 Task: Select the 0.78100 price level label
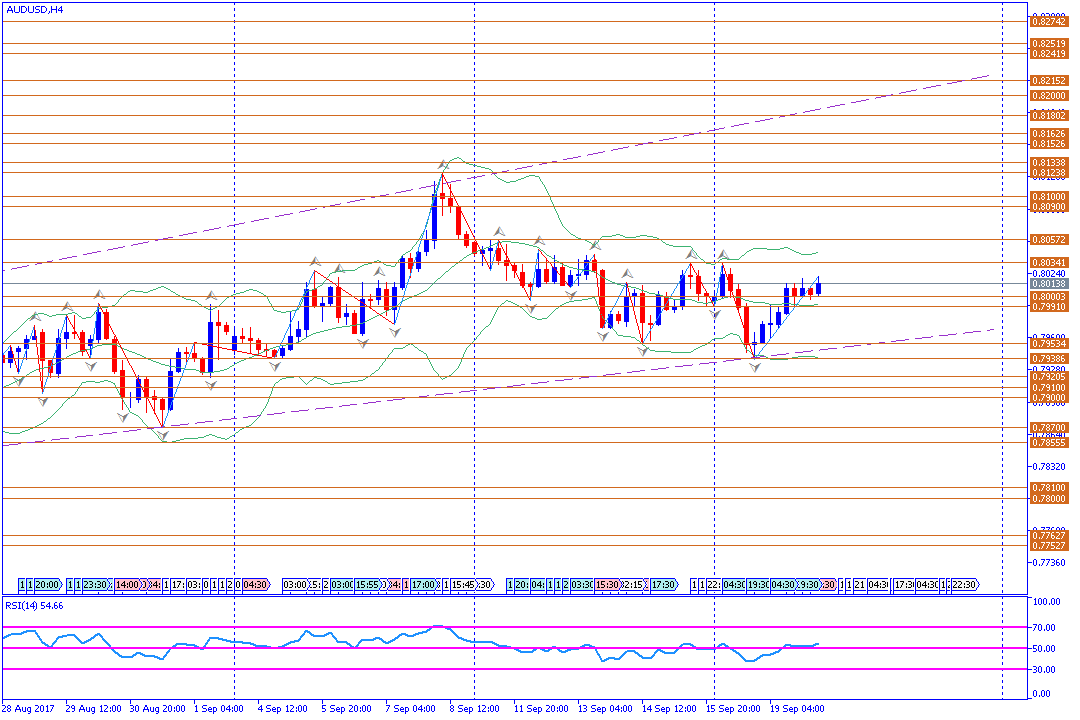tap(1049, 488)
